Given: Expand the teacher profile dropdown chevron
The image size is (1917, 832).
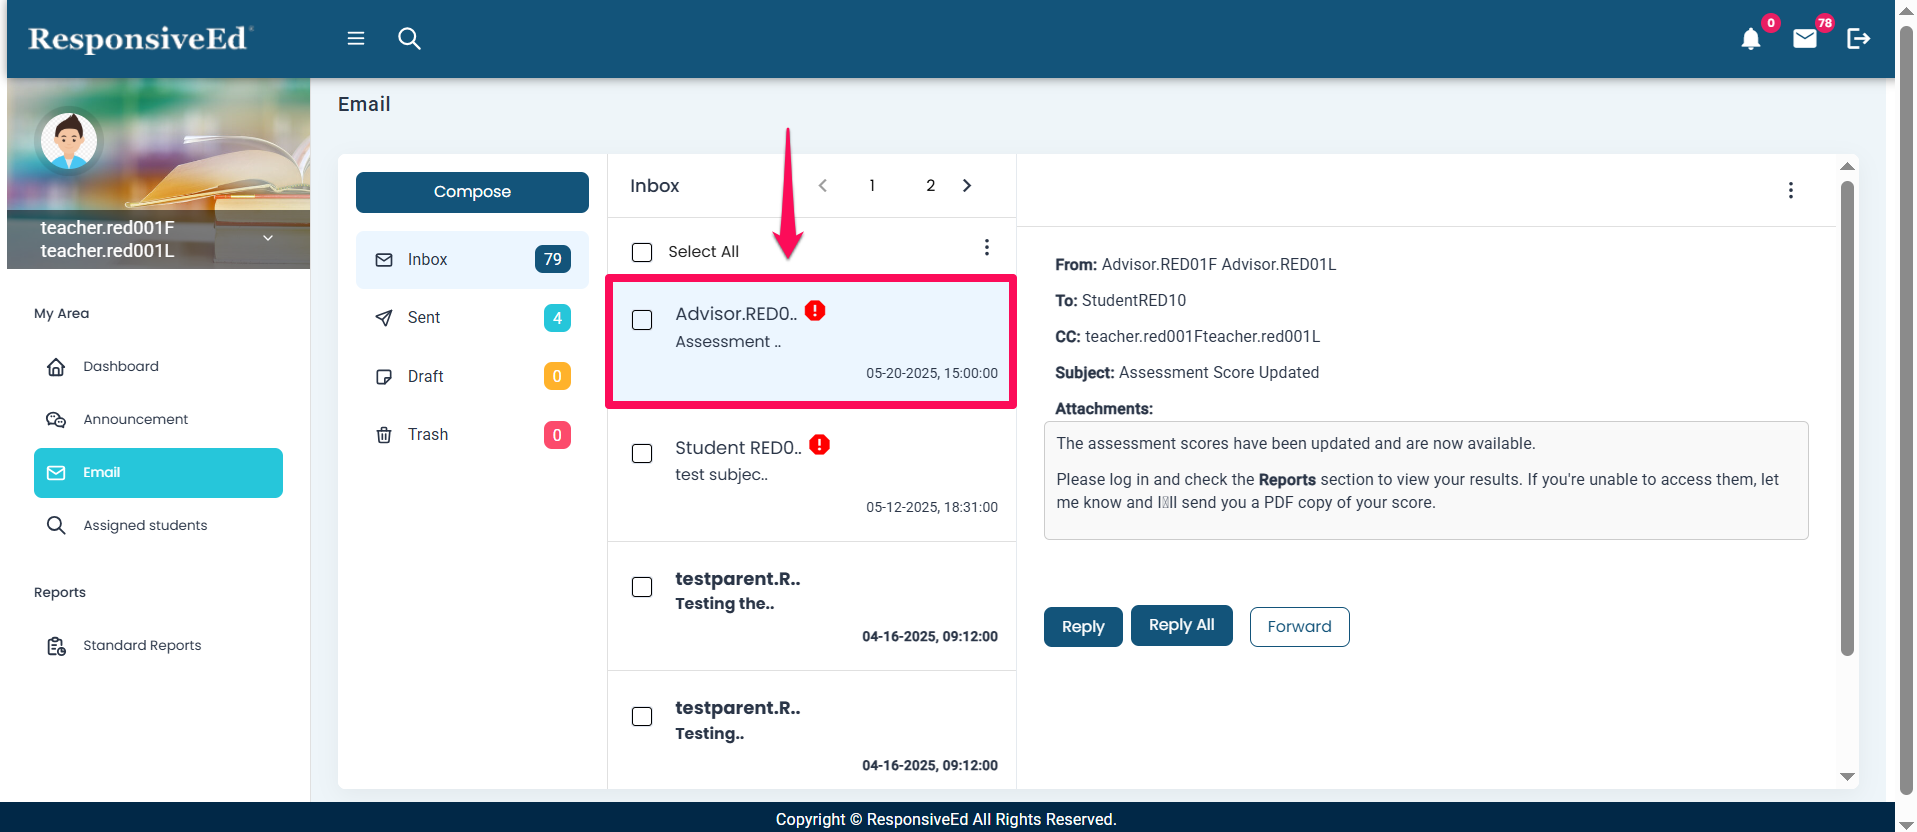Looking at the screenshot, I should 268,238.
